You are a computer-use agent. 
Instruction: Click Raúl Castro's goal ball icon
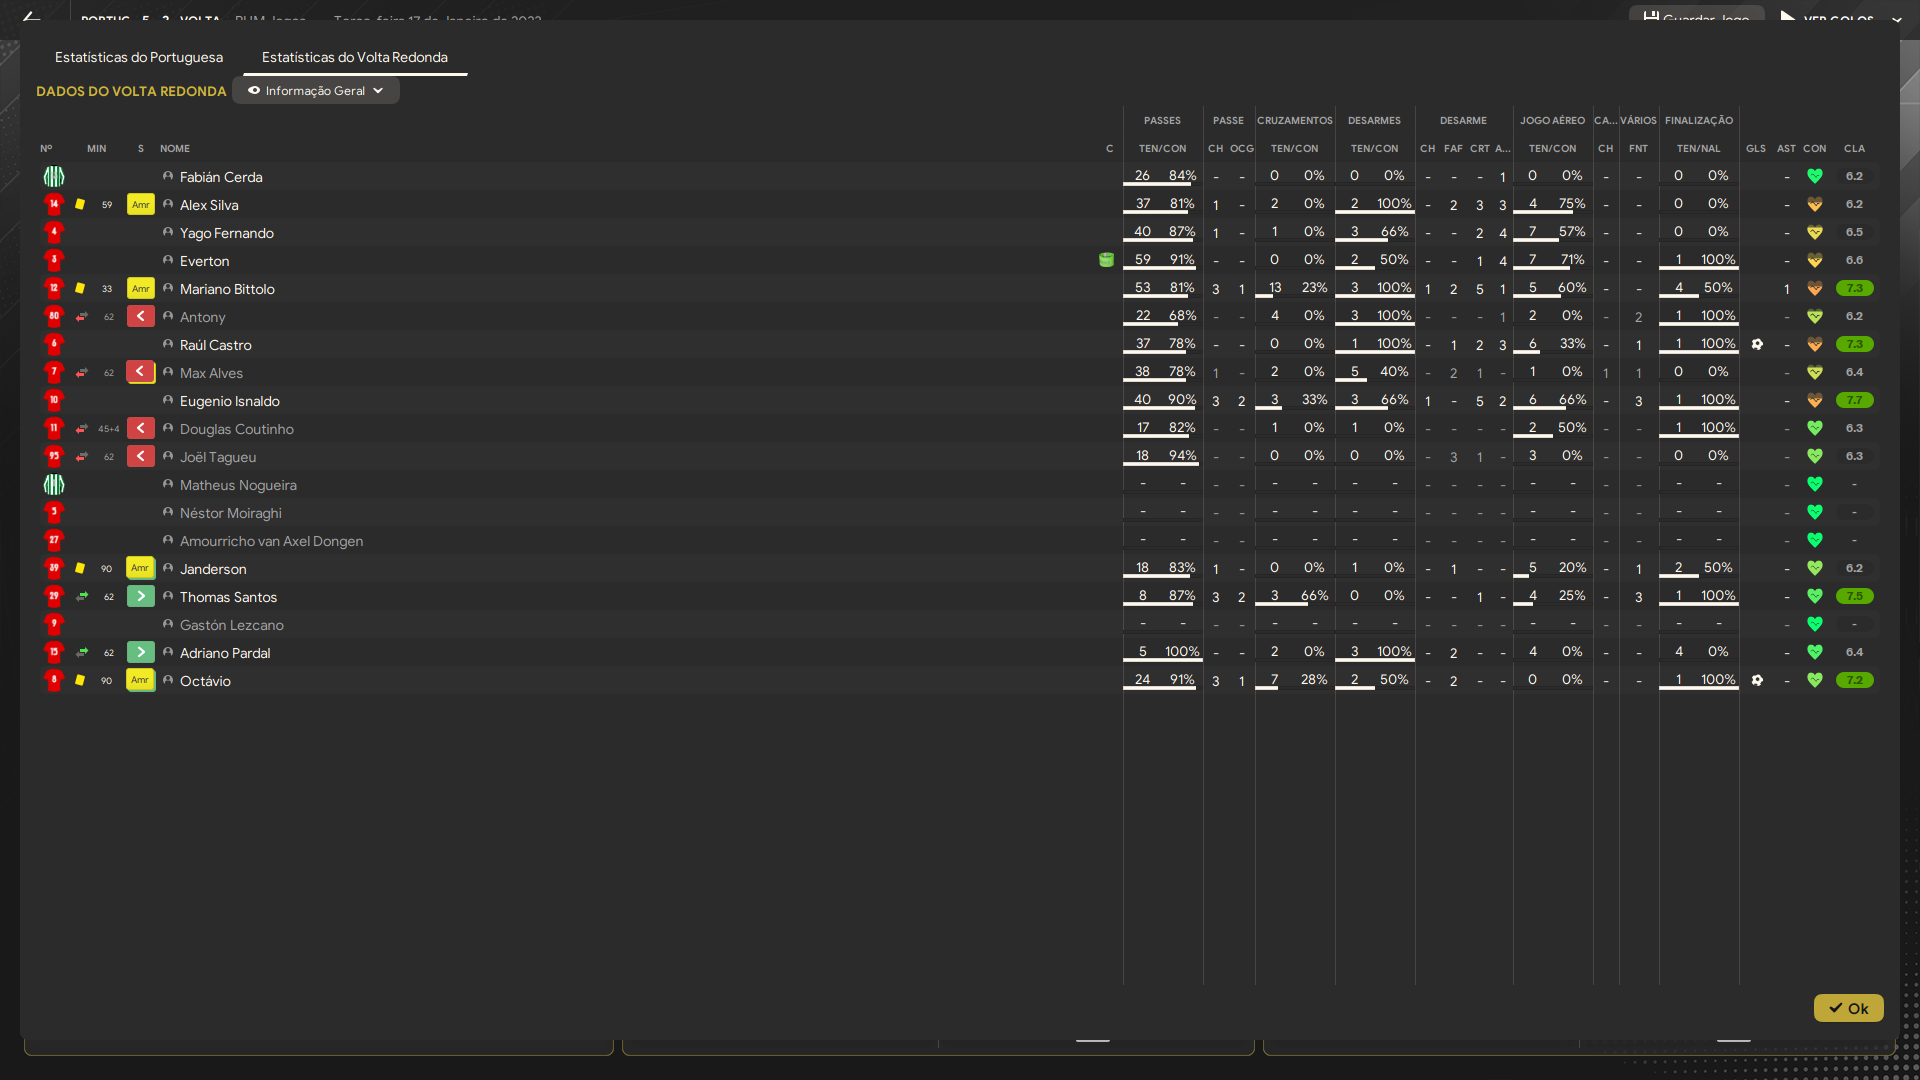[x=1757, y=344]
